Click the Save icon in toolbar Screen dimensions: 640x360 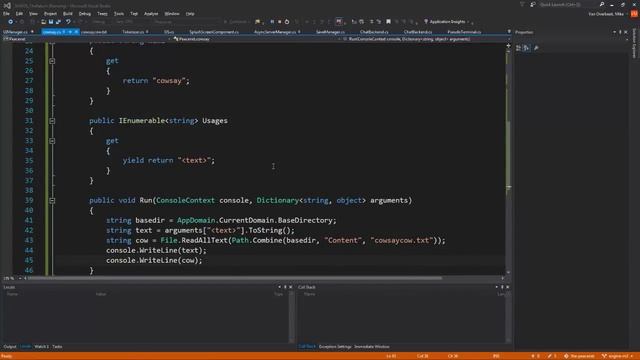coord(51,22)
